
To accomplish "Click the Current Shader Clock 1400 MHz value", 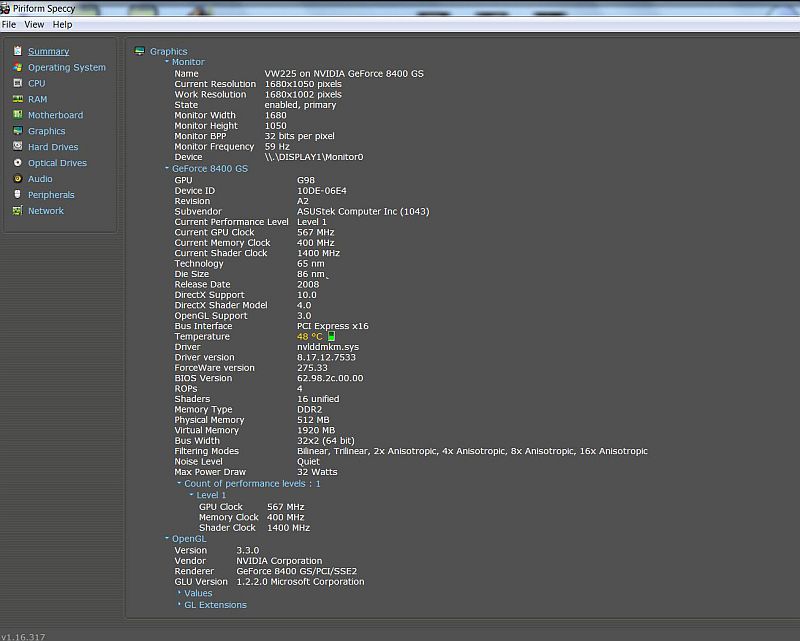I will click(x=318, y=253).
